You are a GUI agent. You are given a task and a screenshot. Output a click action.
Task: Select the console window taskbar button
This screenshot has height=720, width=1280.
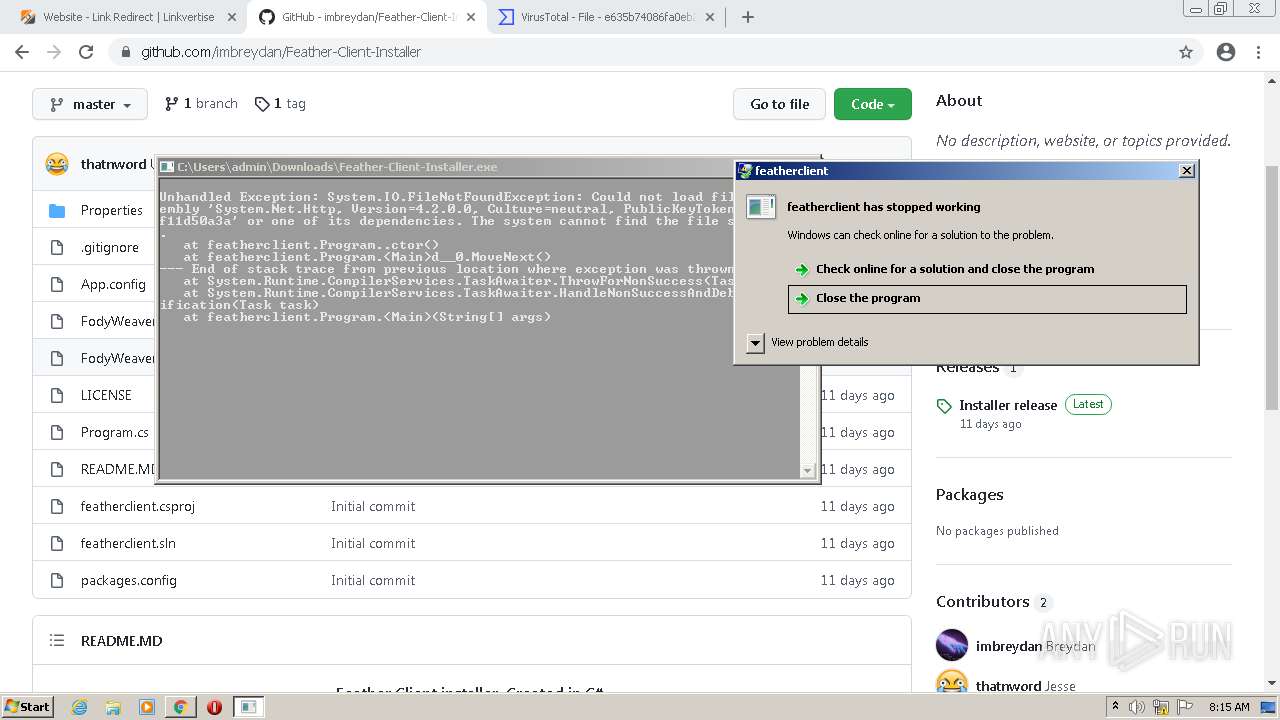[249, 707]
